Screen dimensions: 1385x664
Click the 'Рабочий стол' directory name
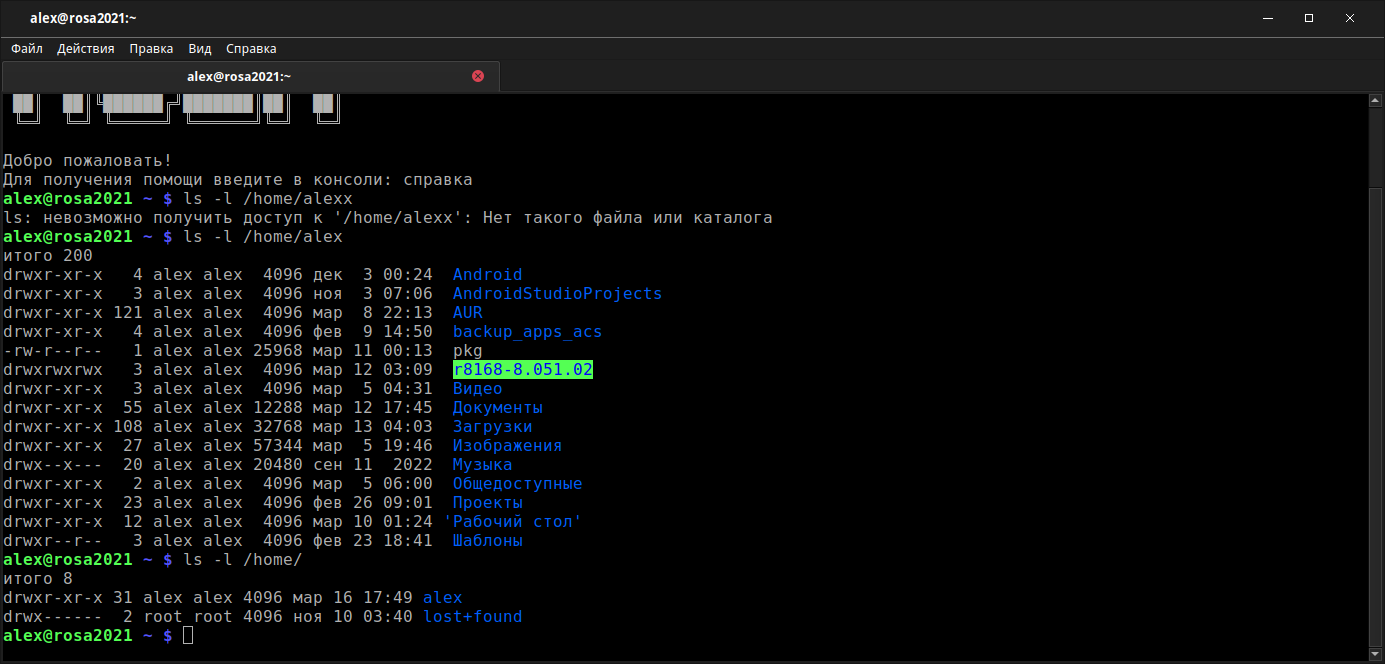point(513,521)
